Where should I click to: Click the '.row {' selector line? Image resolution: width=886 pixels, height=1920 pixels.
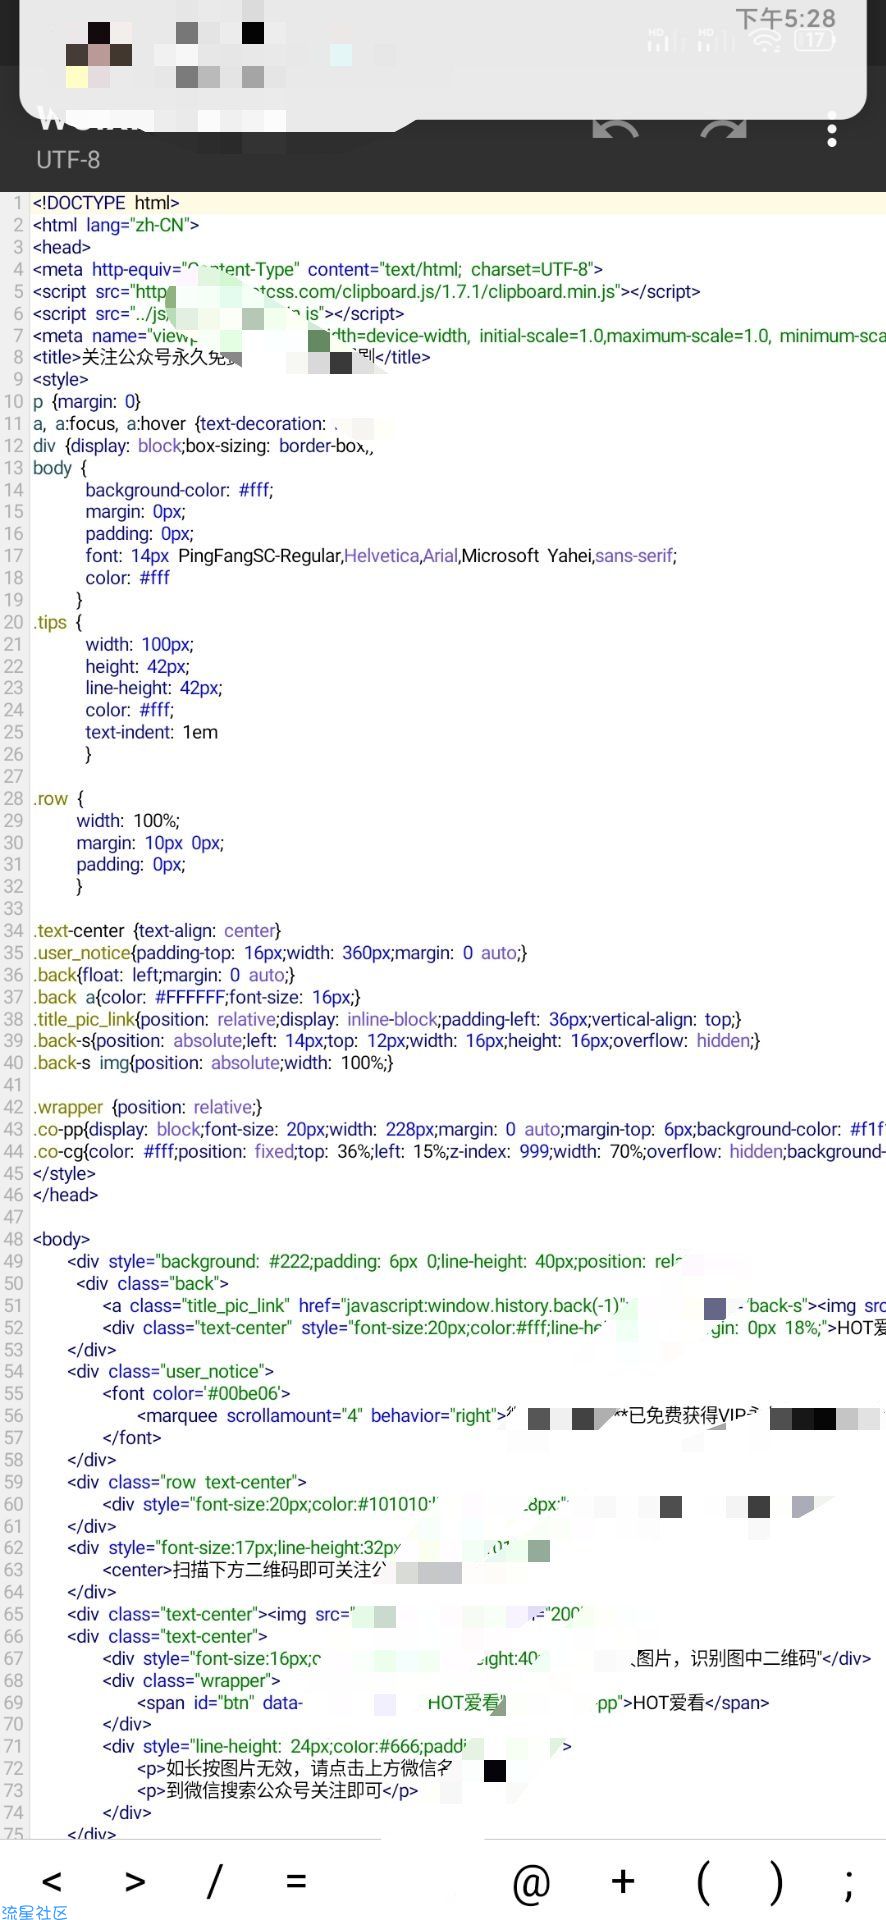[x=58, y=798]
